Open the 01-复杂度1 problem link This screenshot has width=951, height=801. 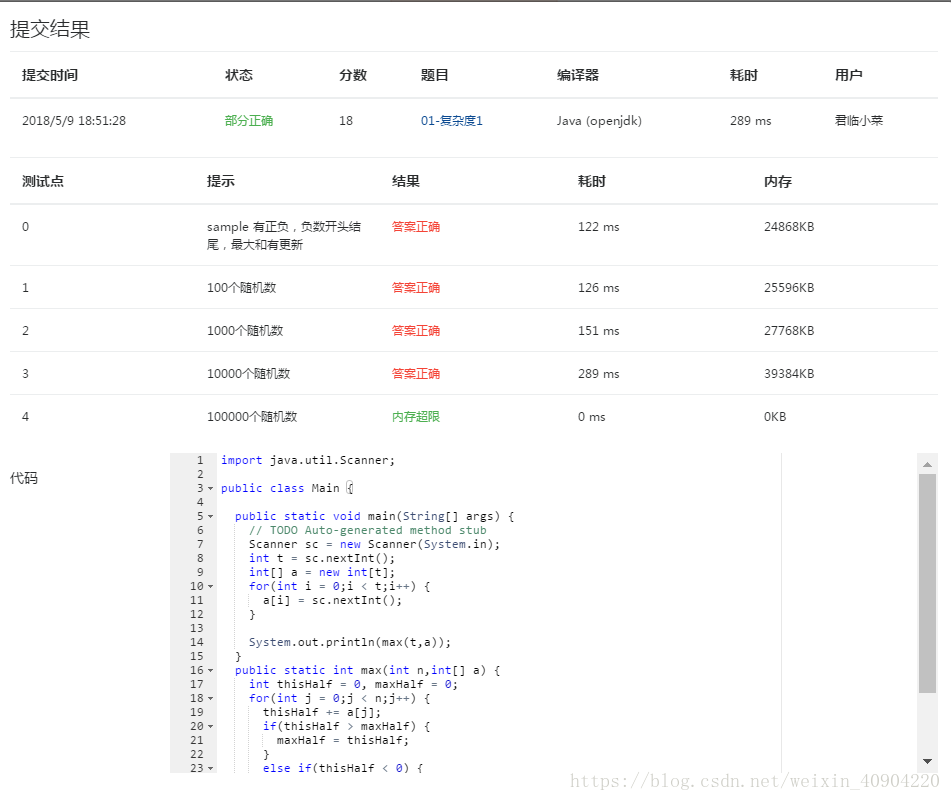tap(451, 121)
